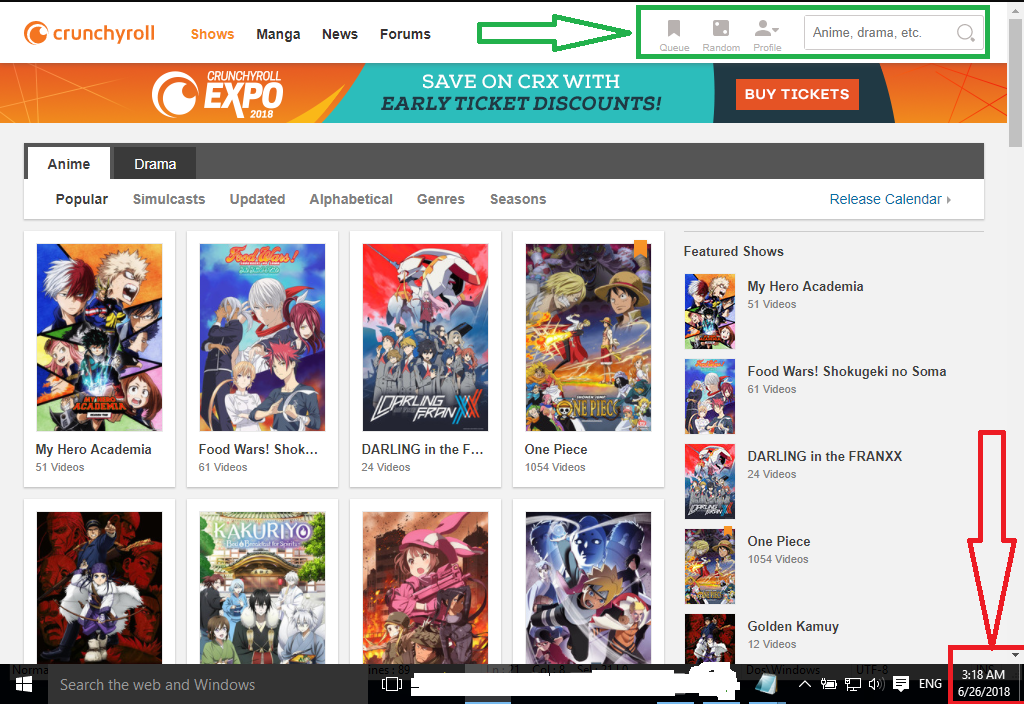Open One Piece poster in grid
This screenshot has width=1024, height=704.
pos(588,338)
